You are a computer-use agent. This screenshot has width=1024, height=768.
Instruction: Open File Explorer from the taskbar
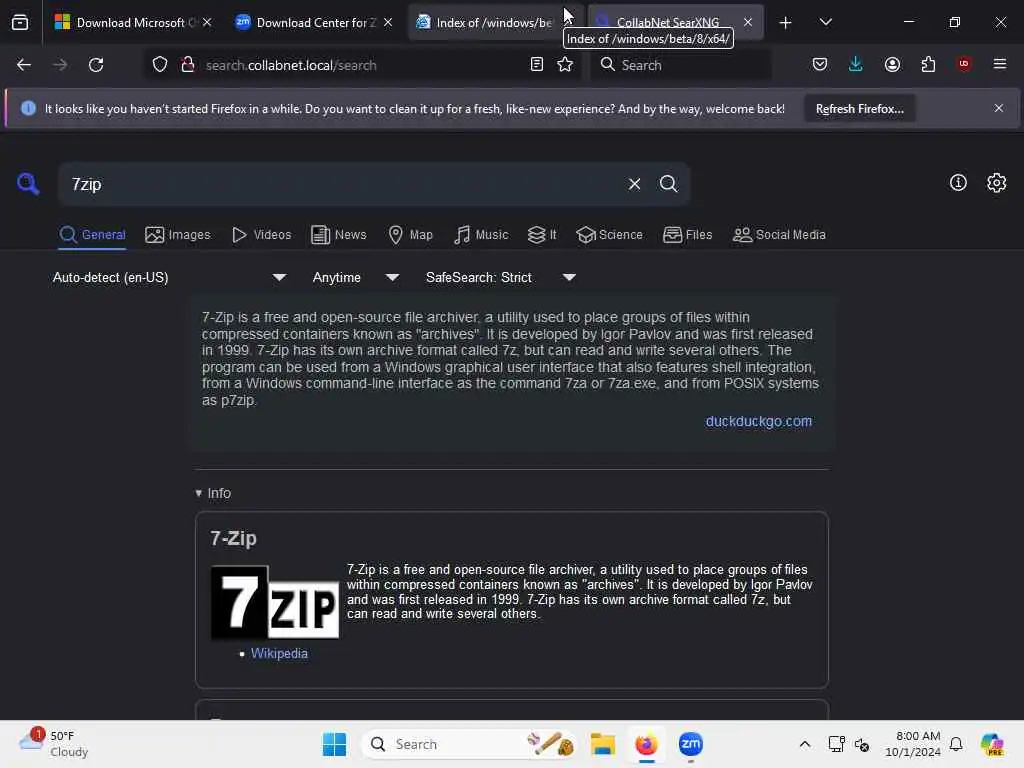(x=602, y=744)
